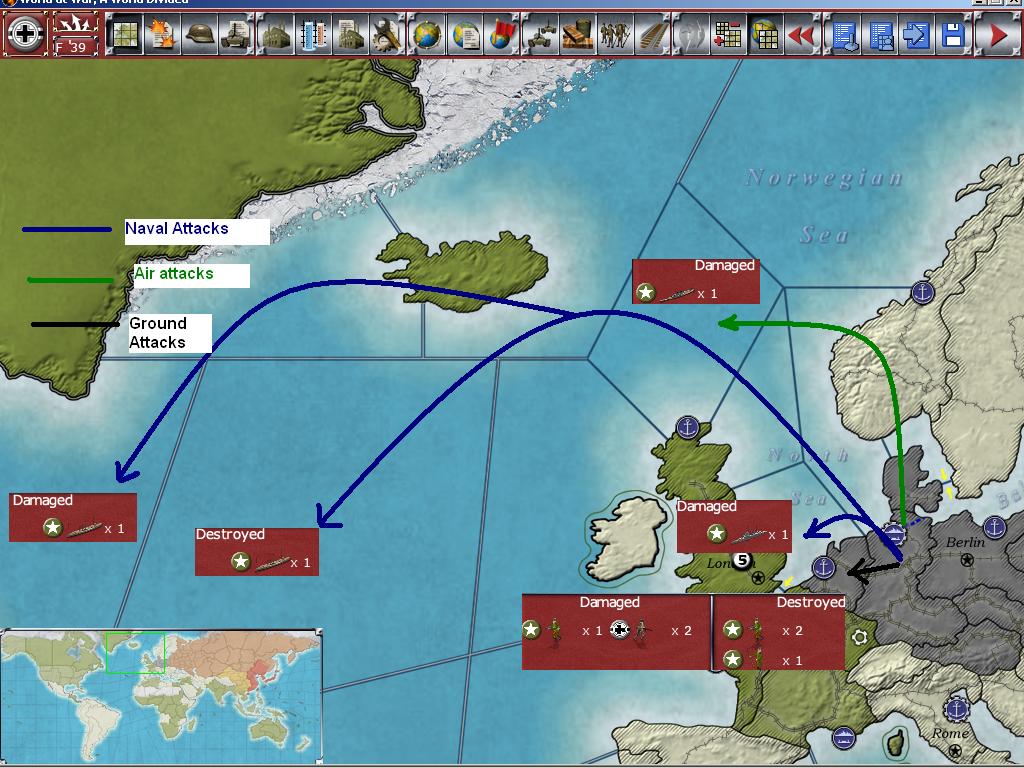This screenshot has height=768, width=1024.
Task: Click the grid plus/minus toolbar icon
Action: (x=728, y=34)
